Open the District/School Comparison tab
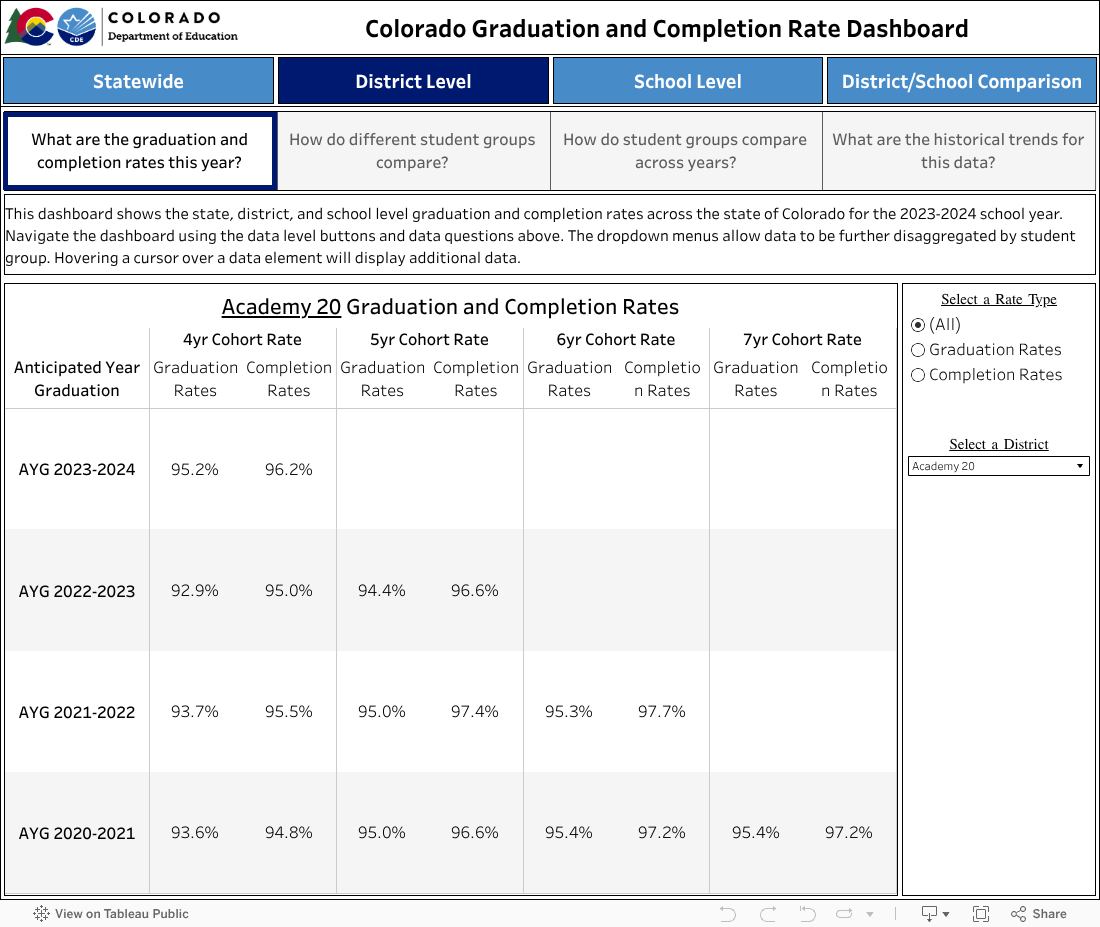This screenshot has width=1100, height=927. coord(961,81)
